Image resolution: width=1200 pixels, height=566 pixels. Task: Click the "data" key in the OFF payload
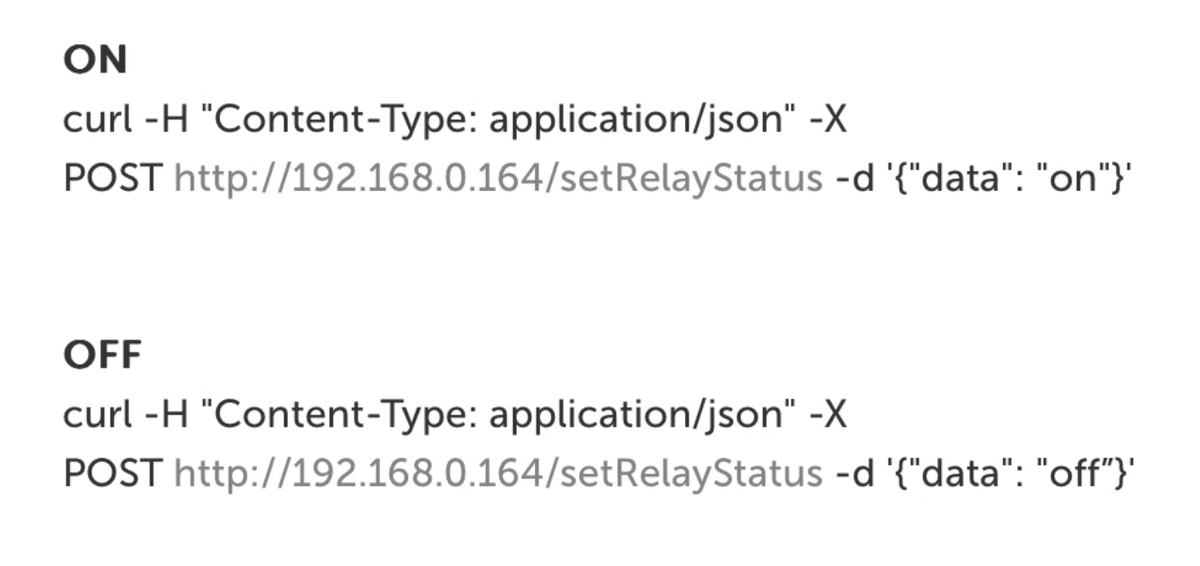tap(959, 473)
